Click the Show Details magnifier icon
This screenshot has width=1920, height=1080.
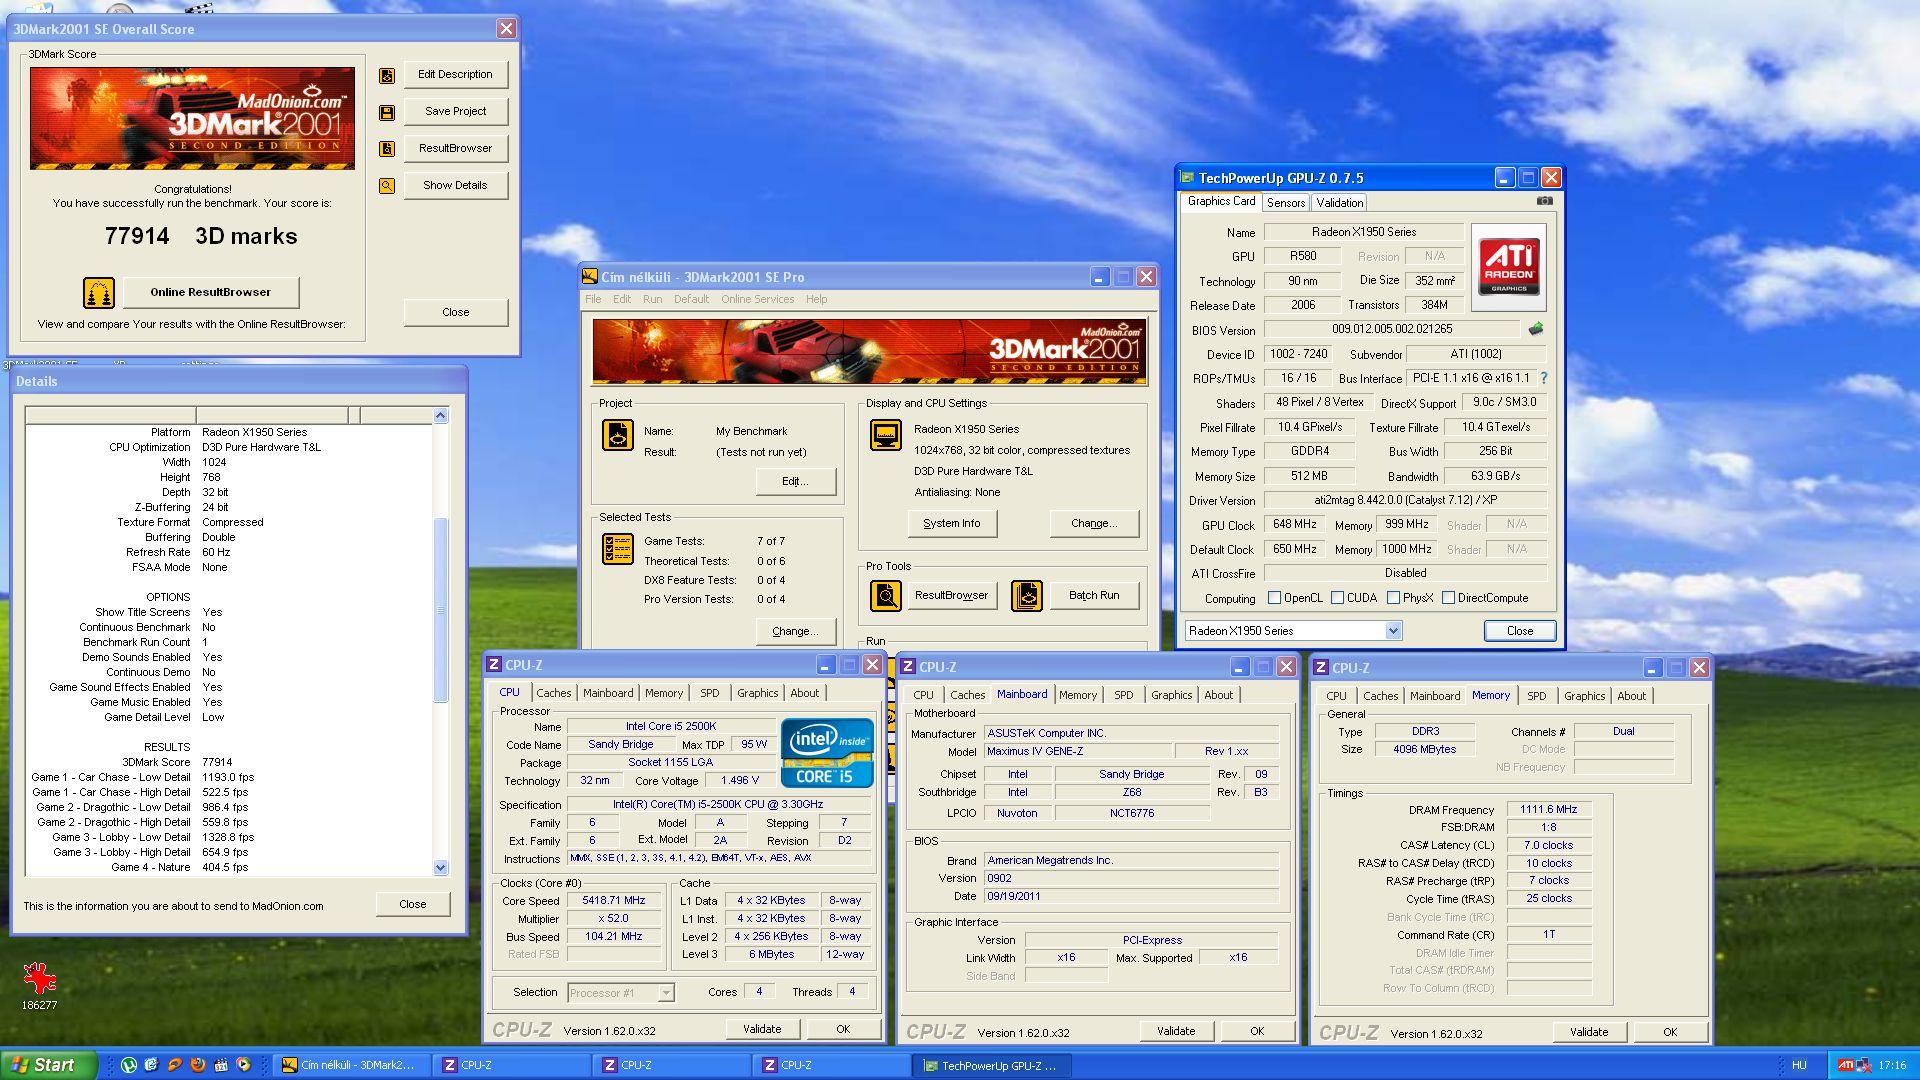click(x=387, y=186)
